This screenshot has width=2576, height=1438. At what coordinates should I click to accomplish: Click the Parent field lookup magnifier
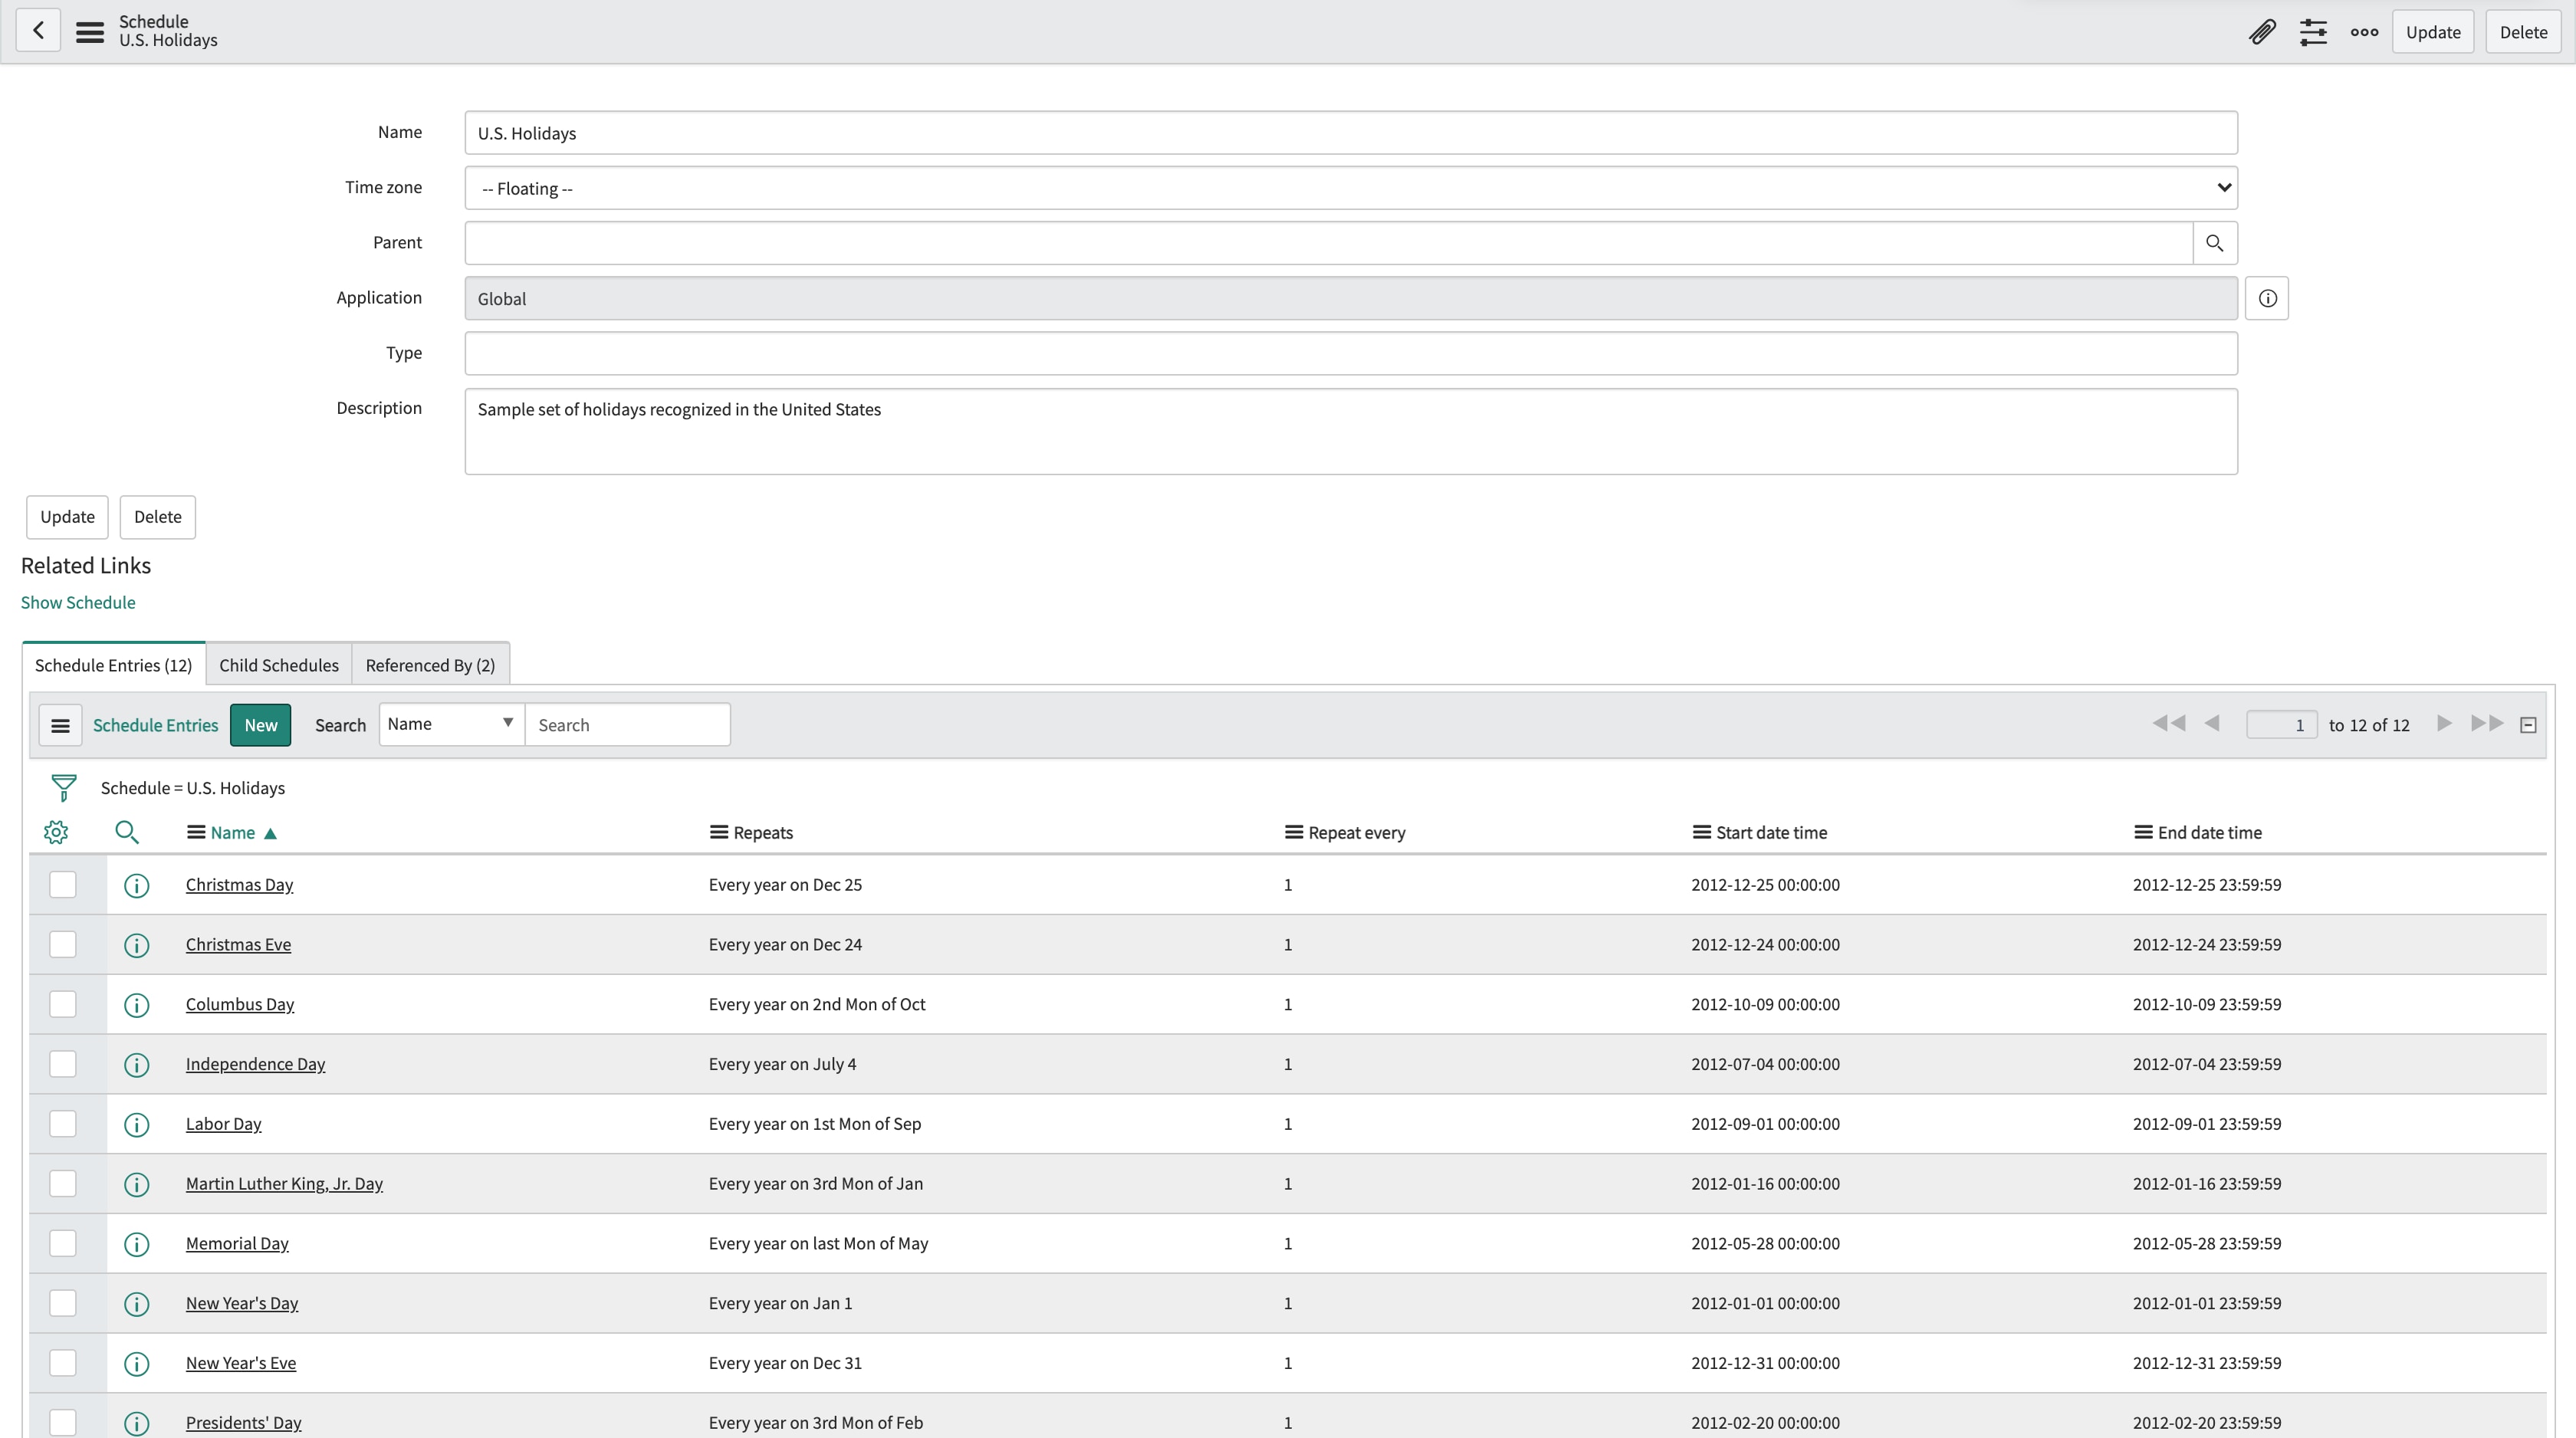tap(2214, 242)
